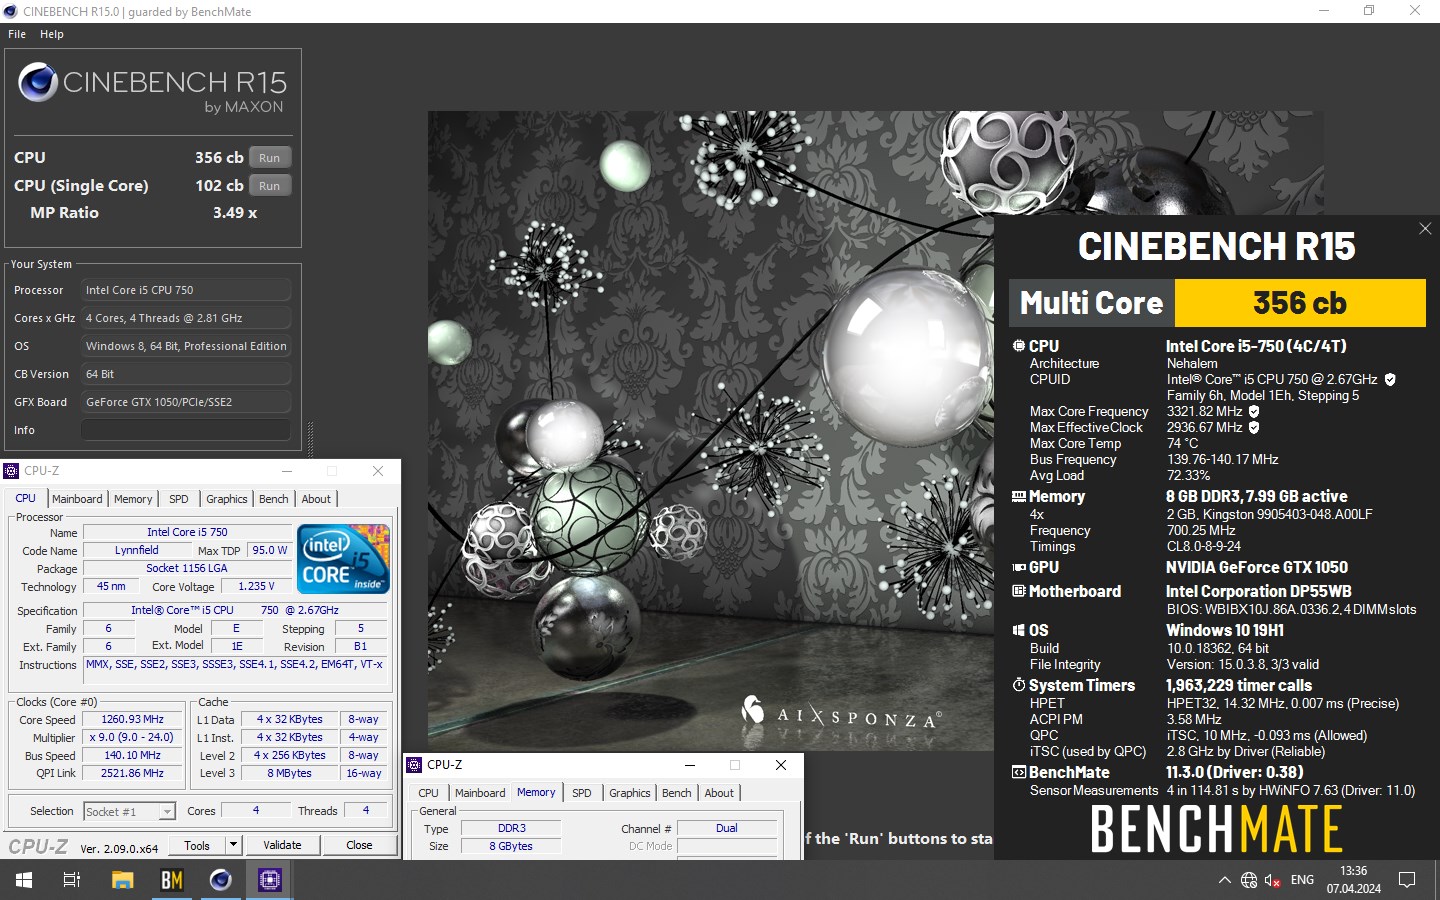Show hidden tray icons chevron

click(1224, 880)
